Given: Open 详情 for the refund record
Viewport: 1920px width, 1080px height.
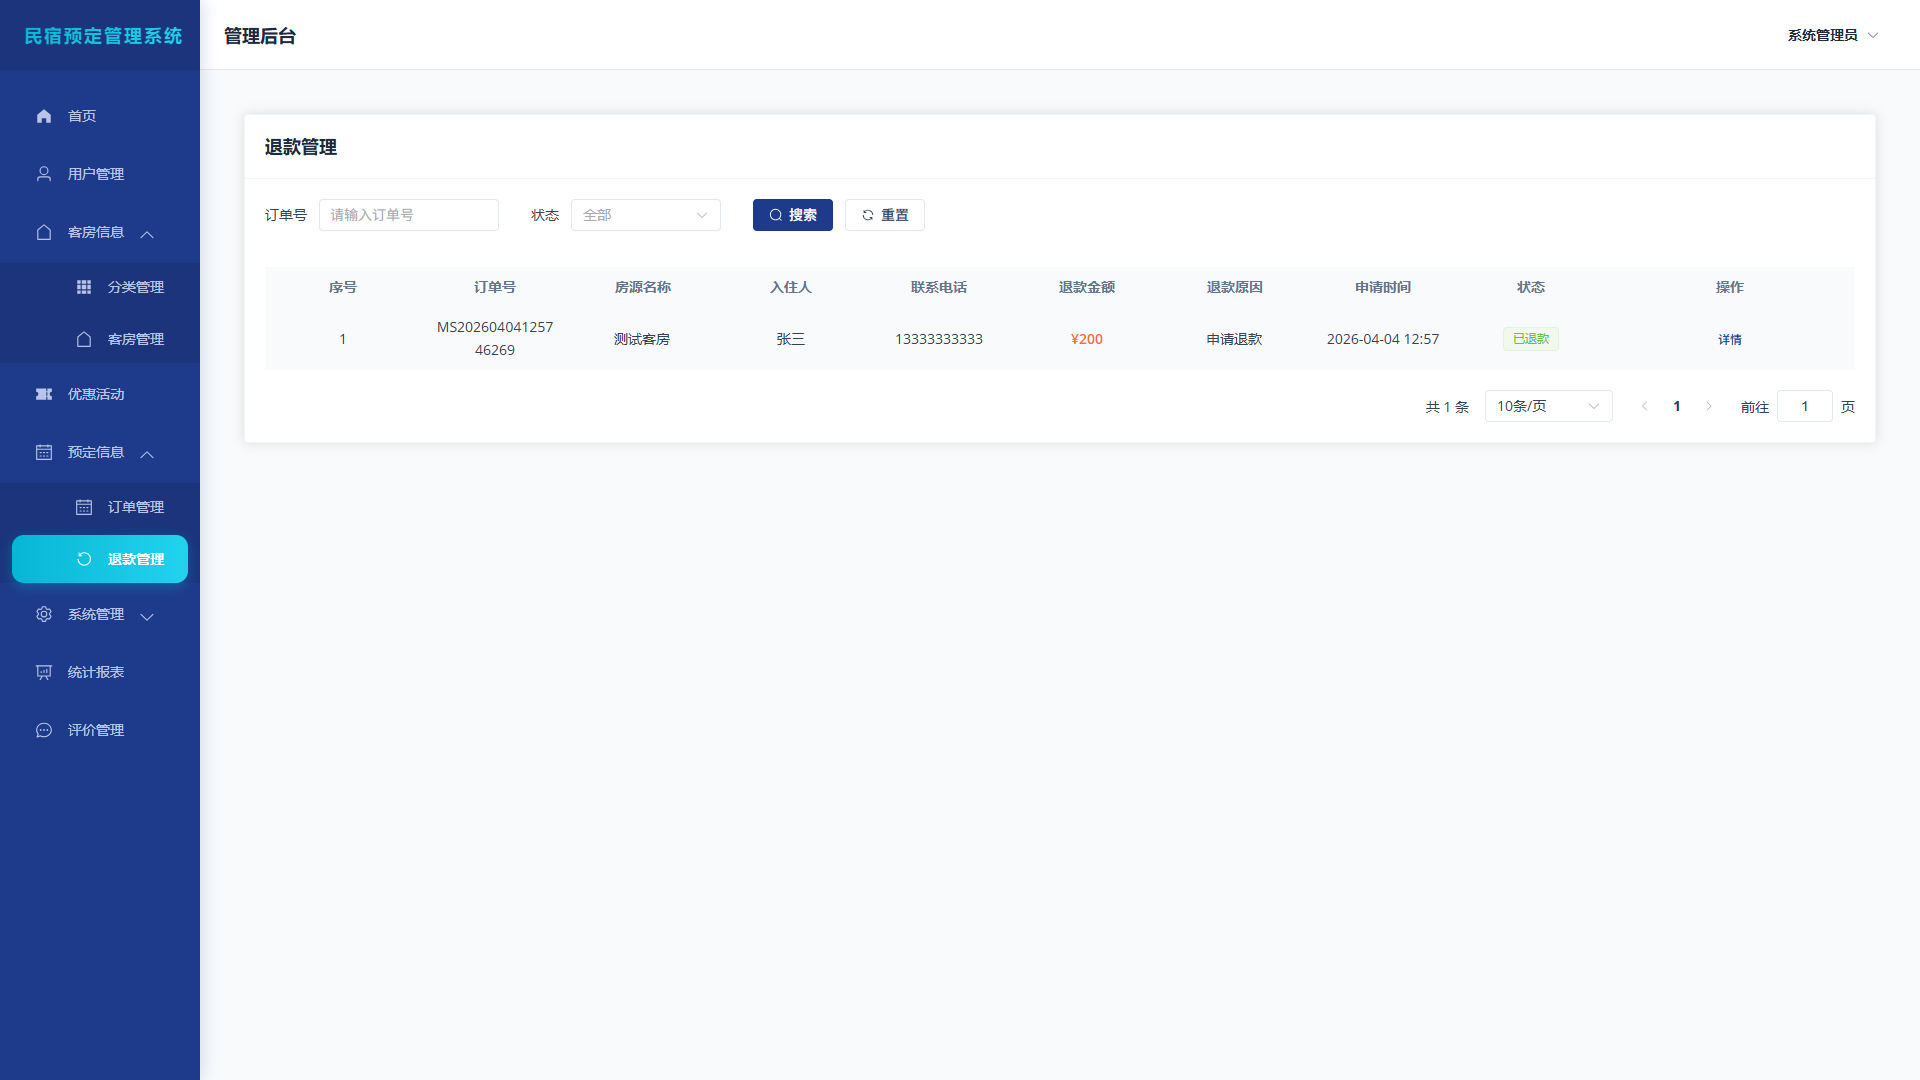Looking at the screenshot, I should 1730,339.
